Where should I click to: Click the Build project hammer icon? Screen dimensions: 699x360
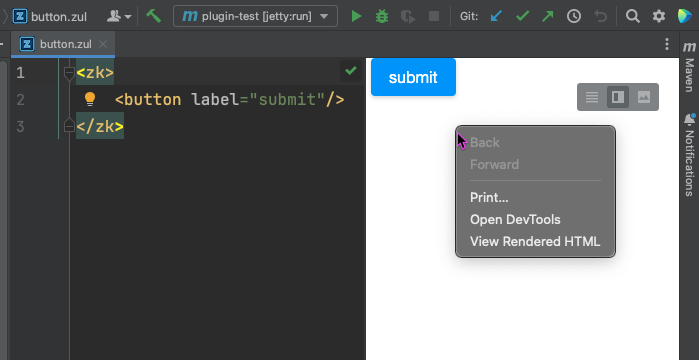pos(154,16)
